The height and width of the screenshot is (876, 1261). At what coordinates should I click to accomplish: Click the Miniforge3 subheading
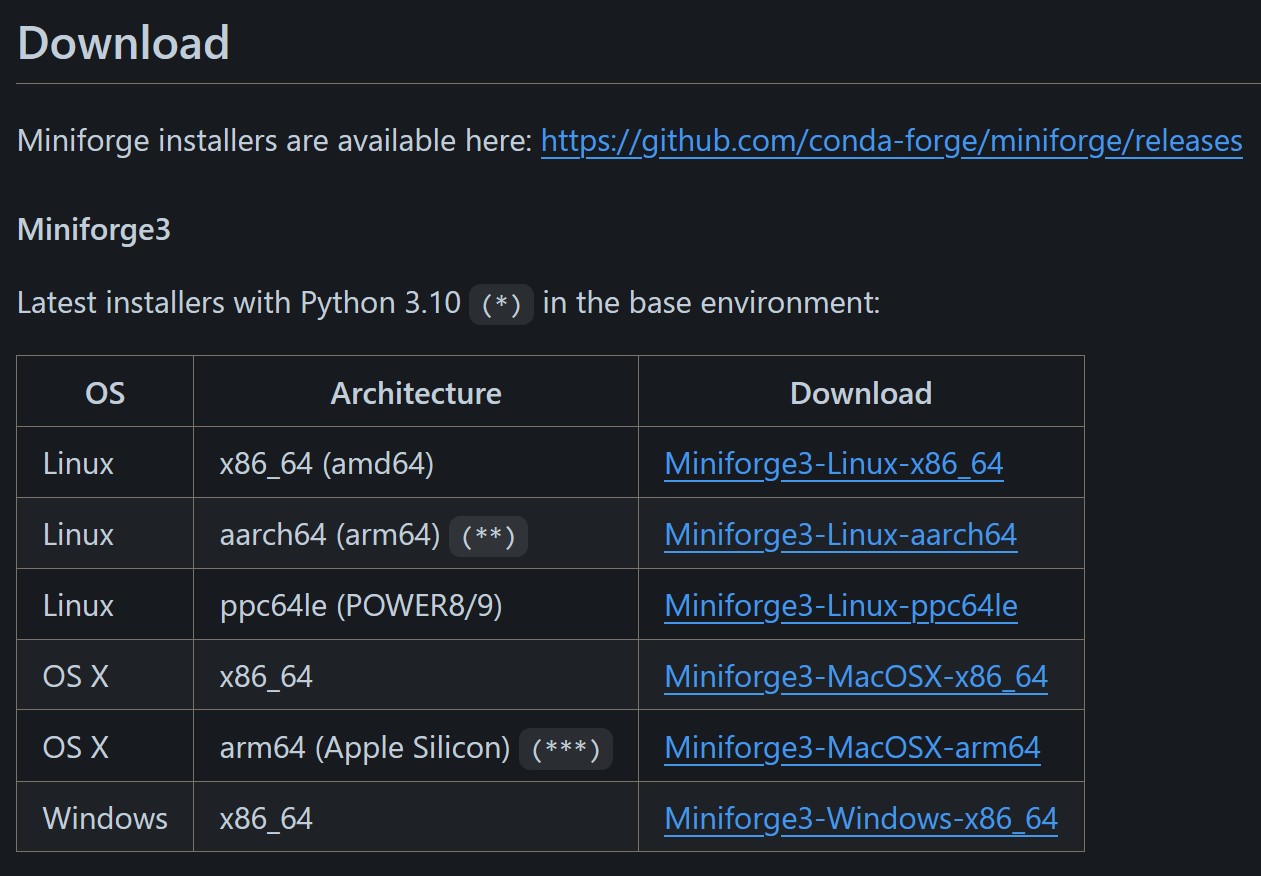point(94,230)
